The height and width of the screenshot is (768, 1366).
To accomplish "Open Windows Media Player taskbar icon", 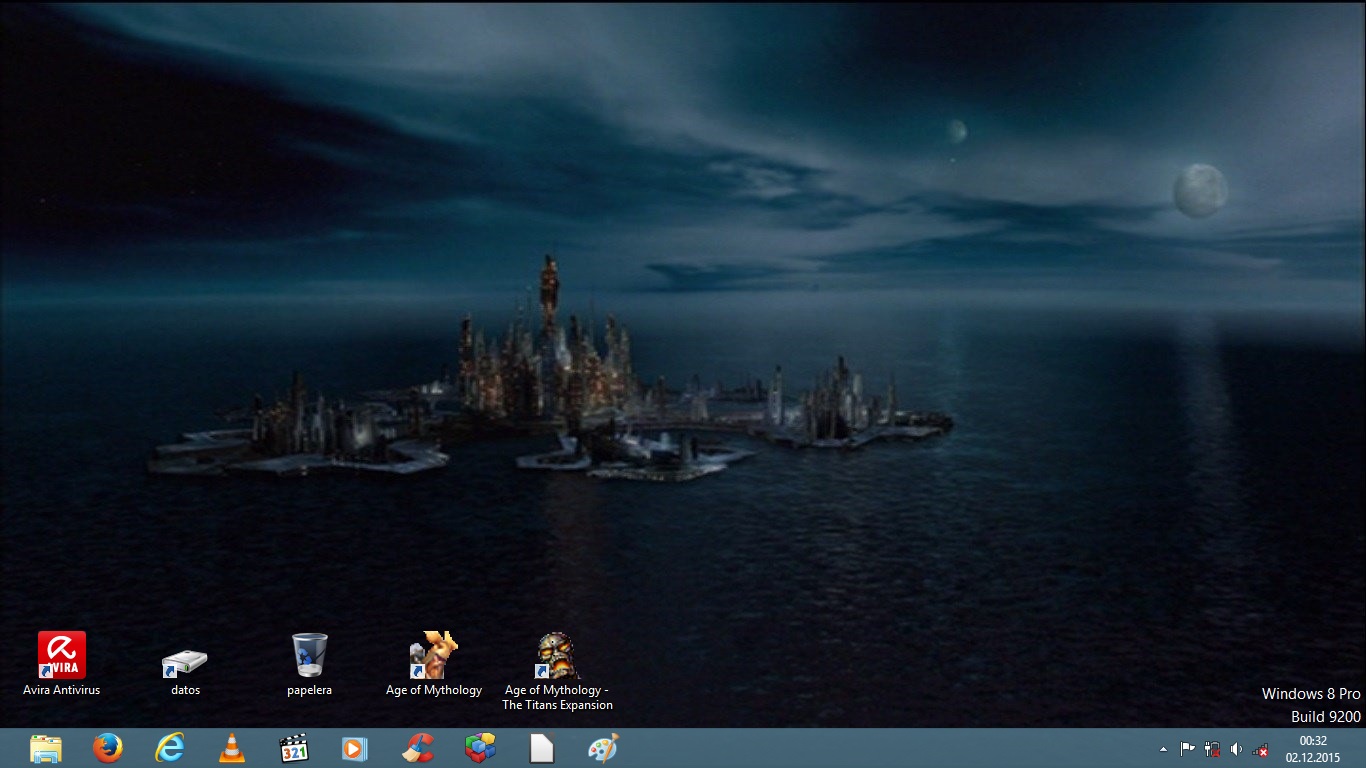I will click(355, 748).
